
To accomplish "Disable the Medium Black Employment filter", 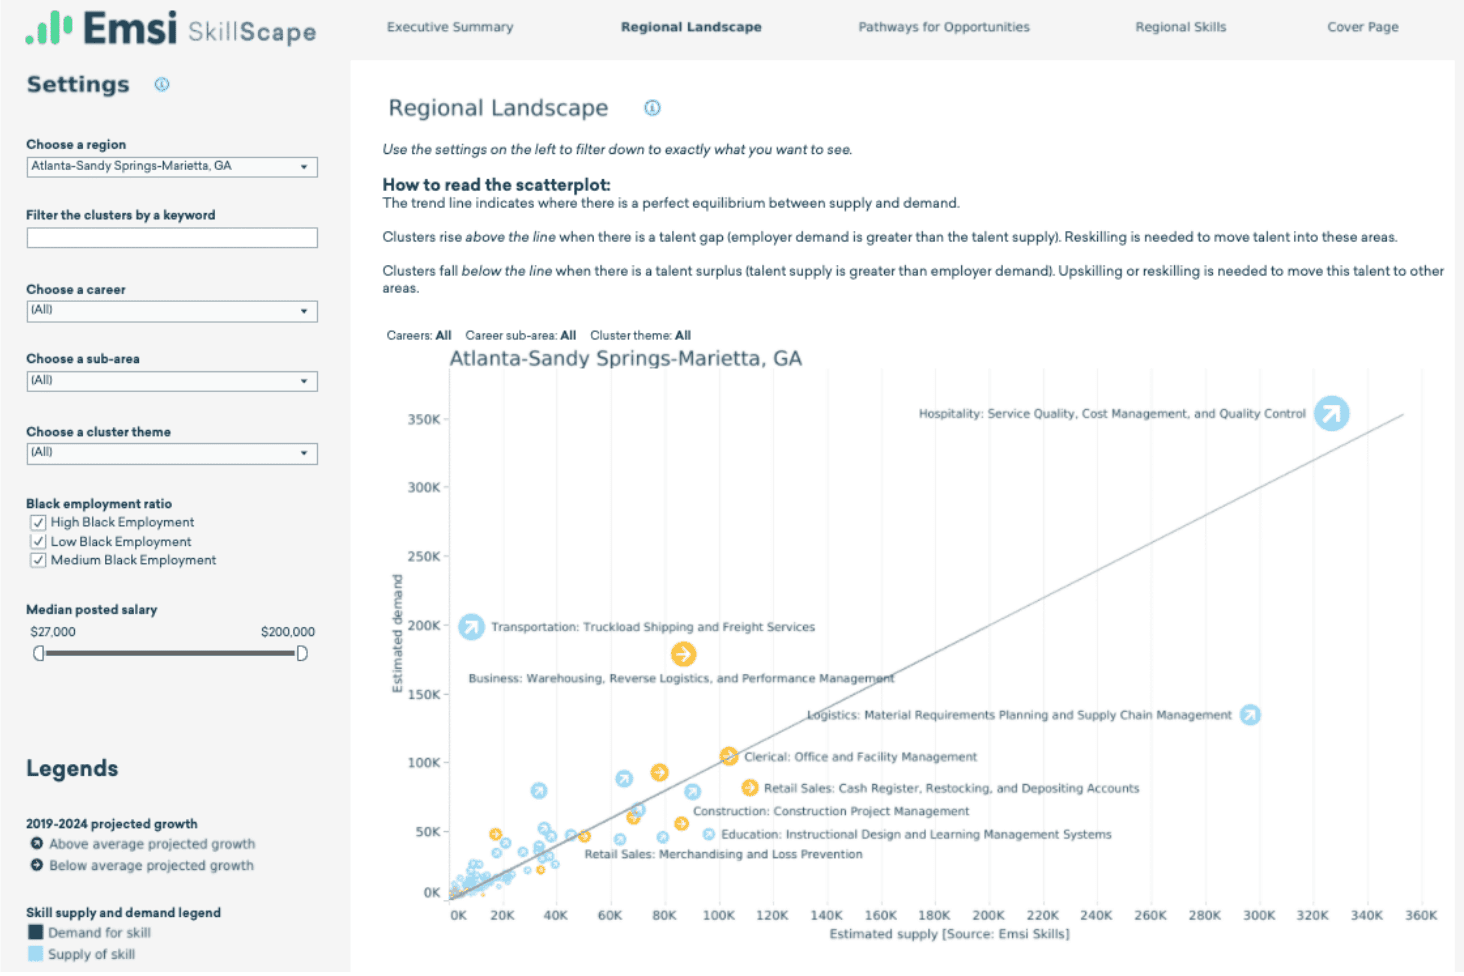I will pyautogui.click(x=38, y=560).
